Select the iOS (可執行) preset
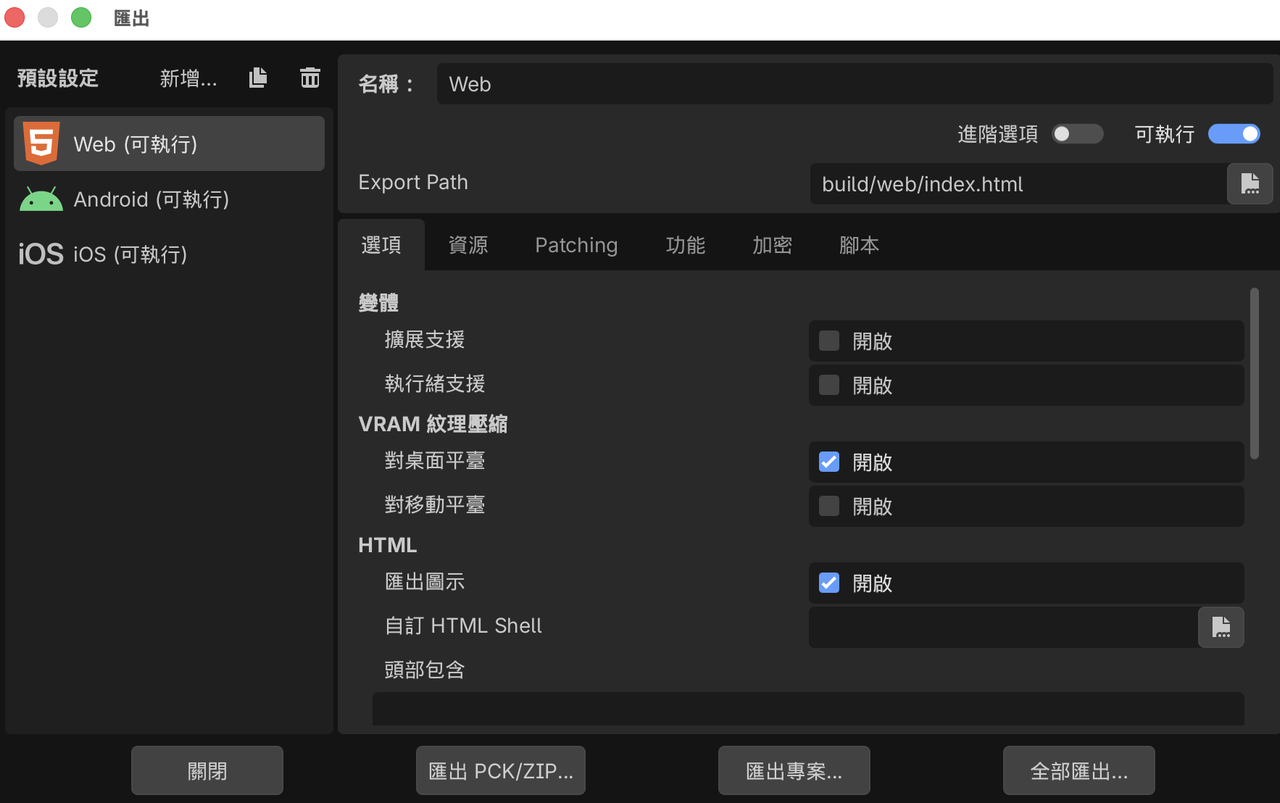 [169, 254]
